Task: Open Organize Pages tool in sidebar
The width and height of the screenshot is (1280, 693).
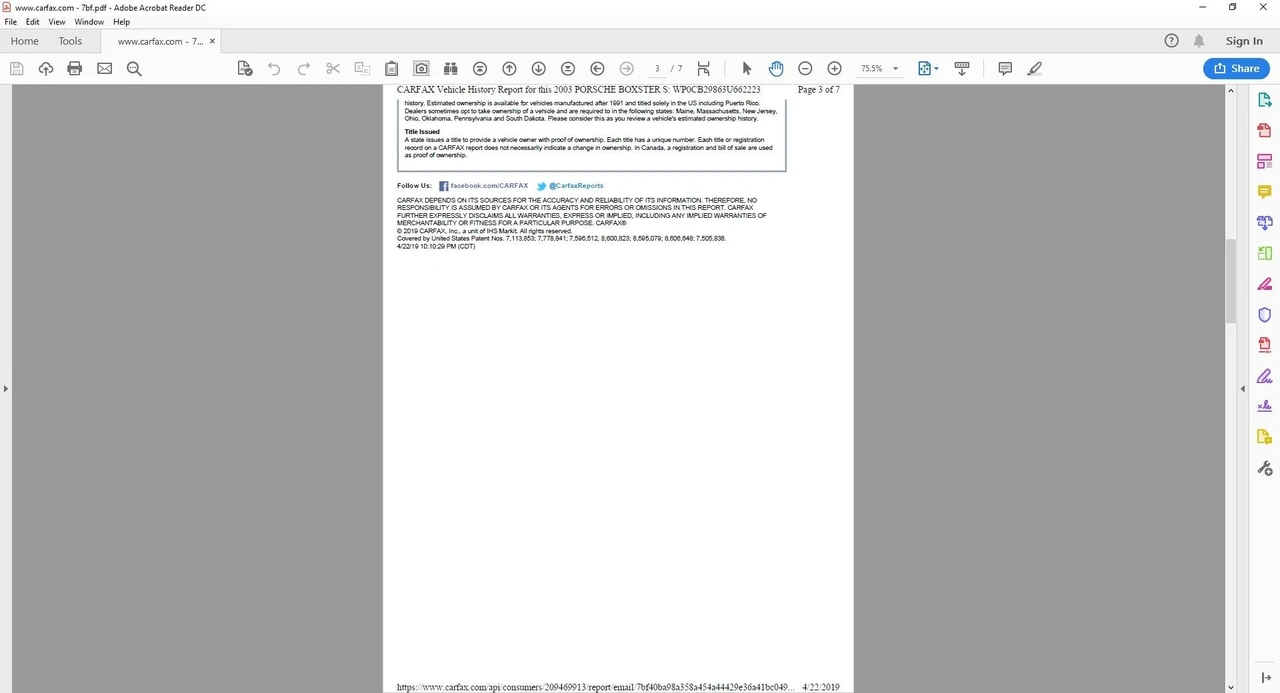Action: 1264,253
